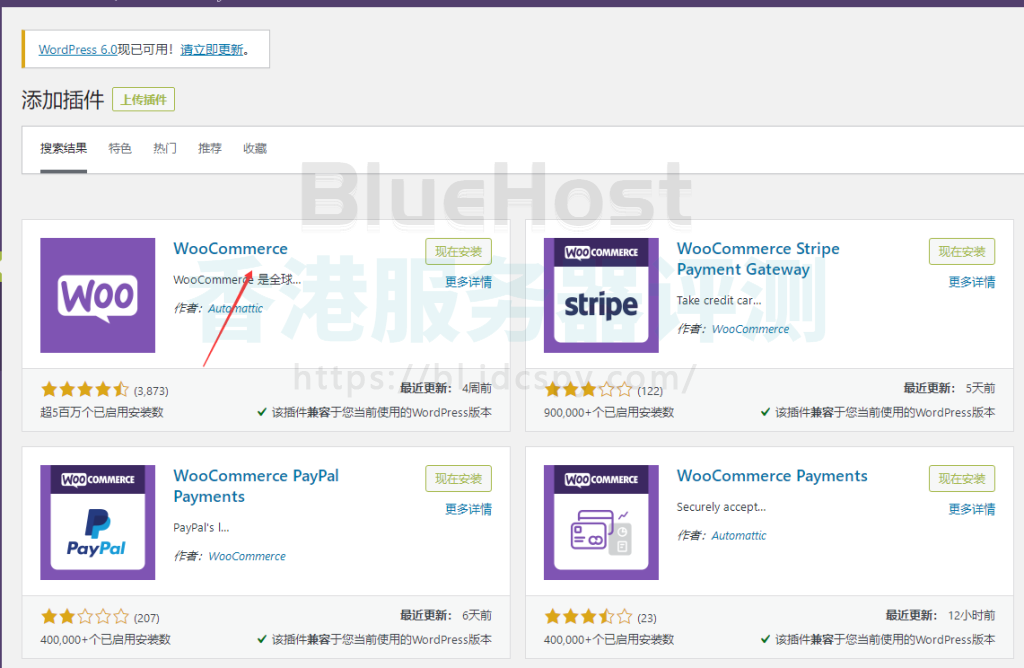Open the WordPress 6.0 link in the update notice
Viewport: 1024px width, 668px height.
(x=78, y=50)
